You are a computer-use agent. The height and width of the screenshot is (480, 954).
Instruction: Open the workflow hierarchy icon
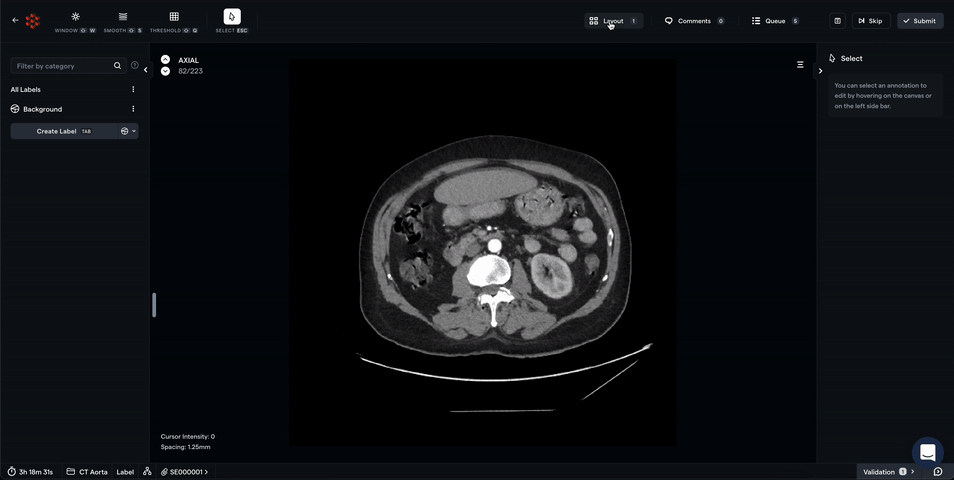click(x=147, y=471)
